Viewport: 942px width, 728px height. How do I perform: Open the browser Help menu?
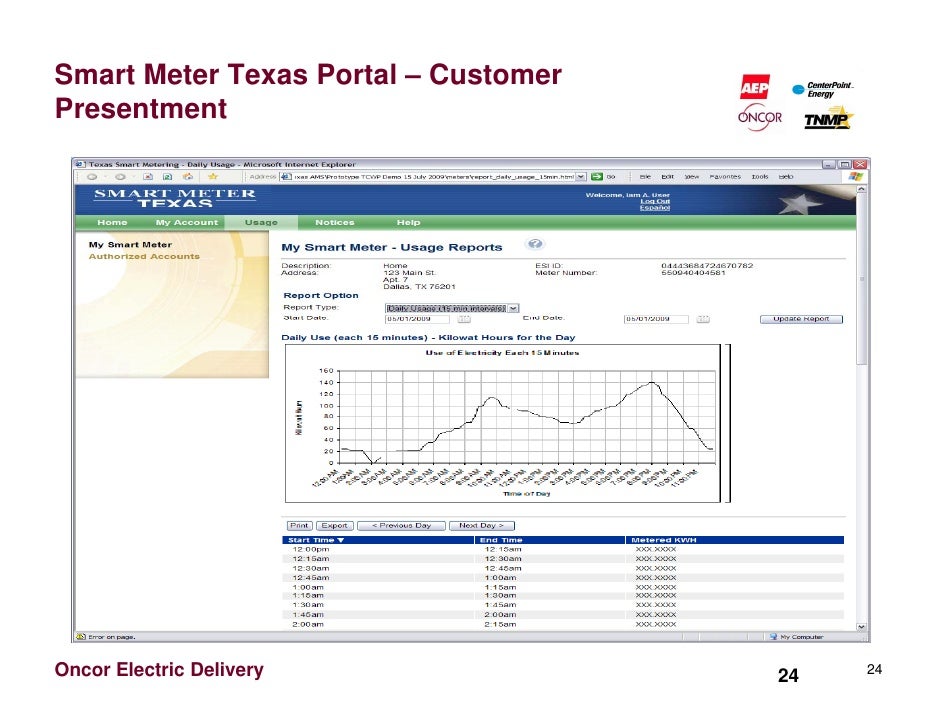786,177
